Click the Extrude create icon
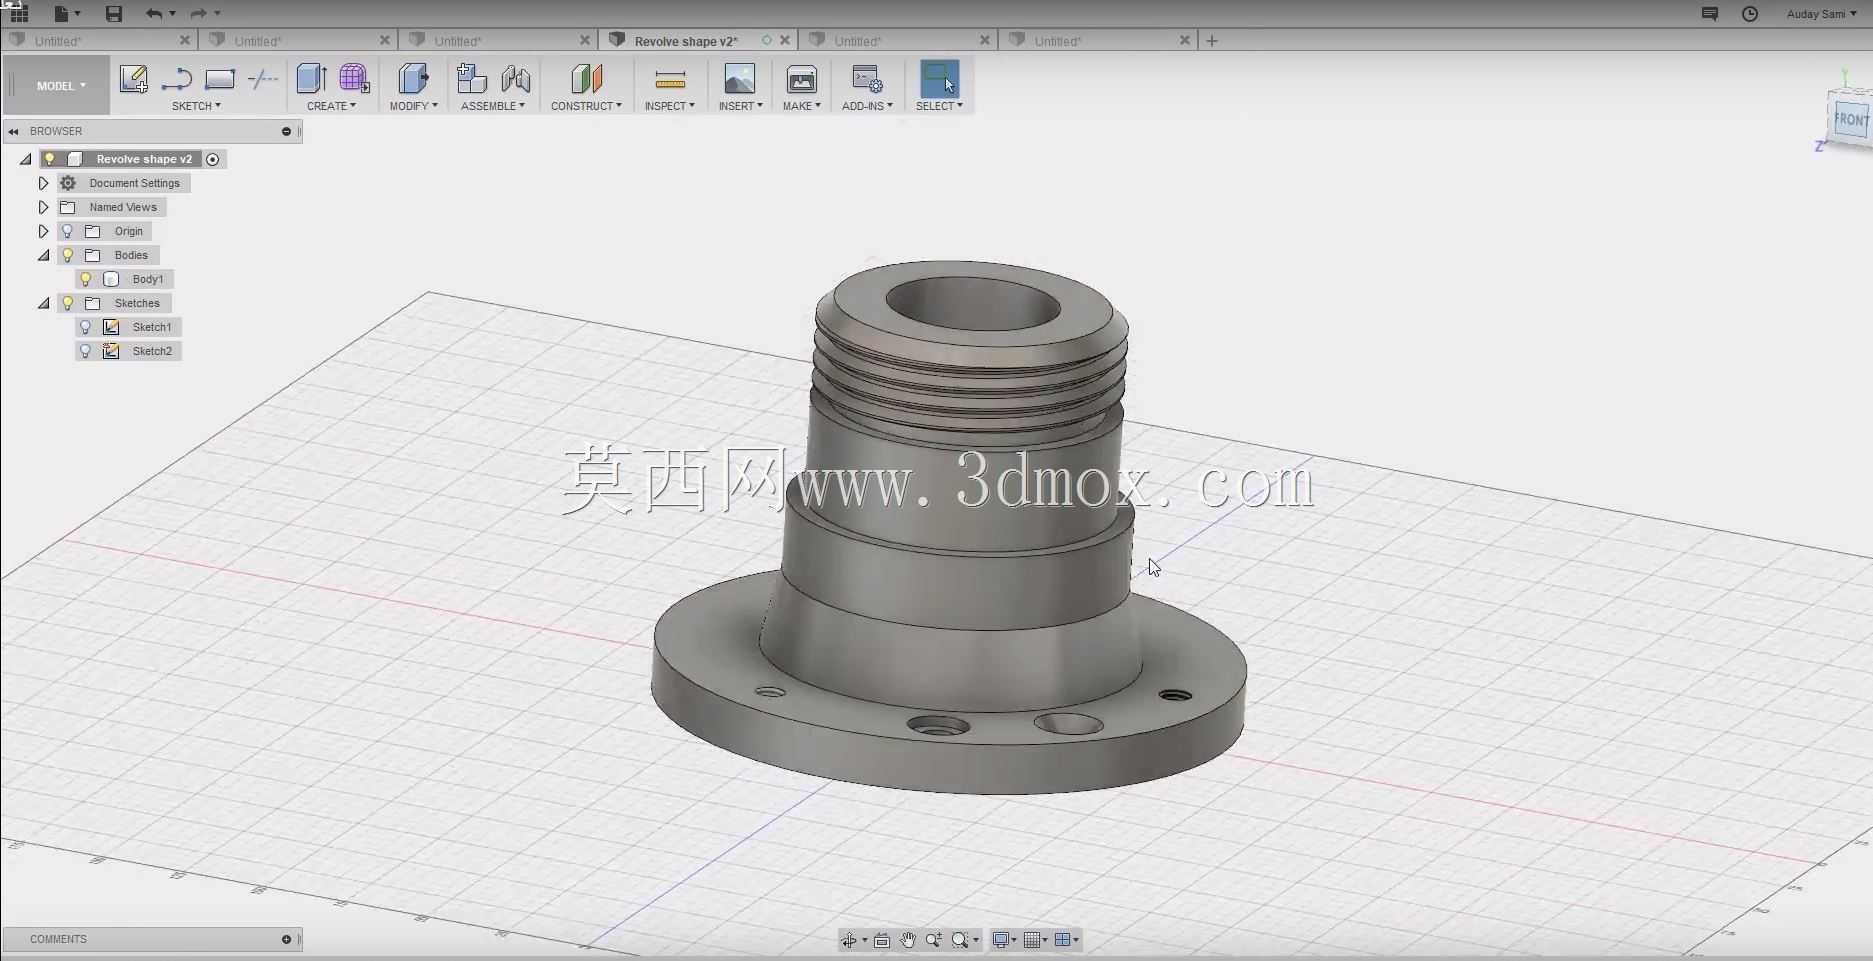Screen dimensions: 1873x961 coord(312,79)
